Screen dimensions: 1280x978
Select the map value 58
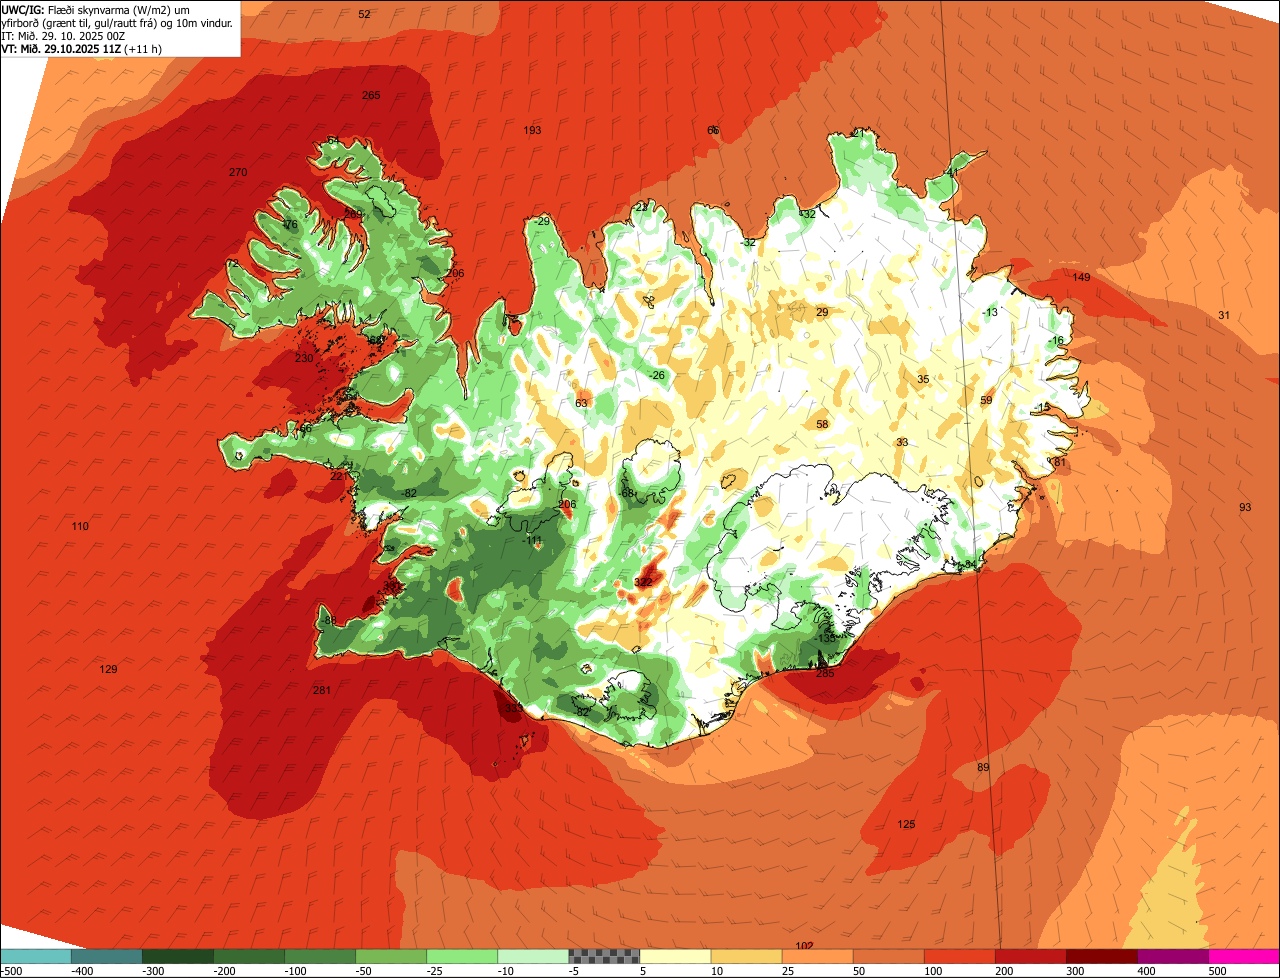822,424
